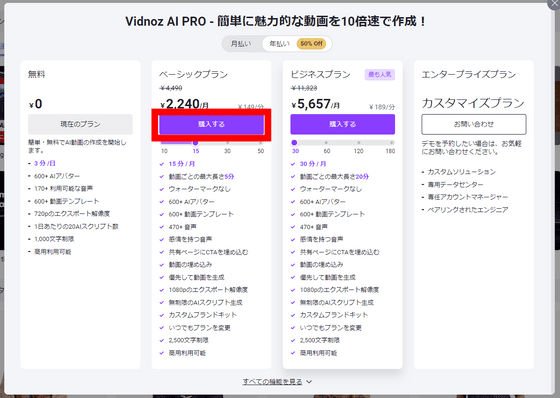Click Basic plan price ¥2,240/月
The image size is (560, 398).
tap(185, 104)
